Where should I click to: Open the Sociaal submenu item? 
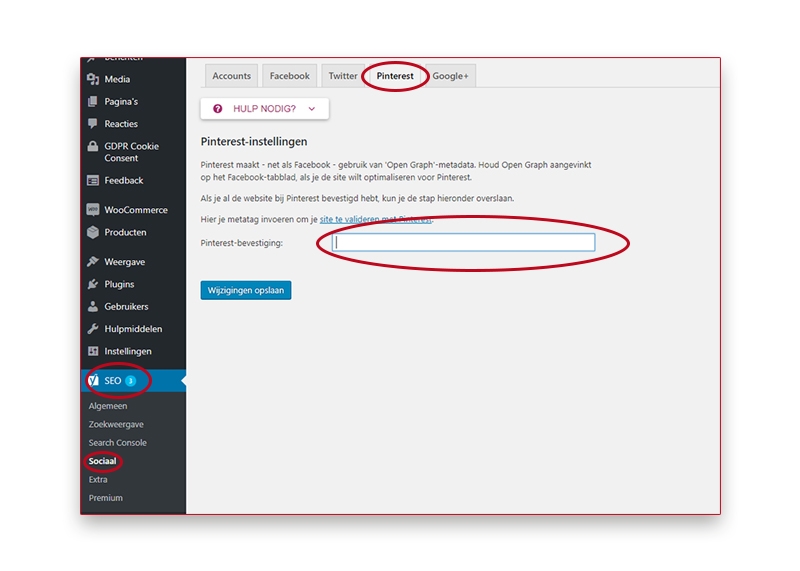(102, 461)
